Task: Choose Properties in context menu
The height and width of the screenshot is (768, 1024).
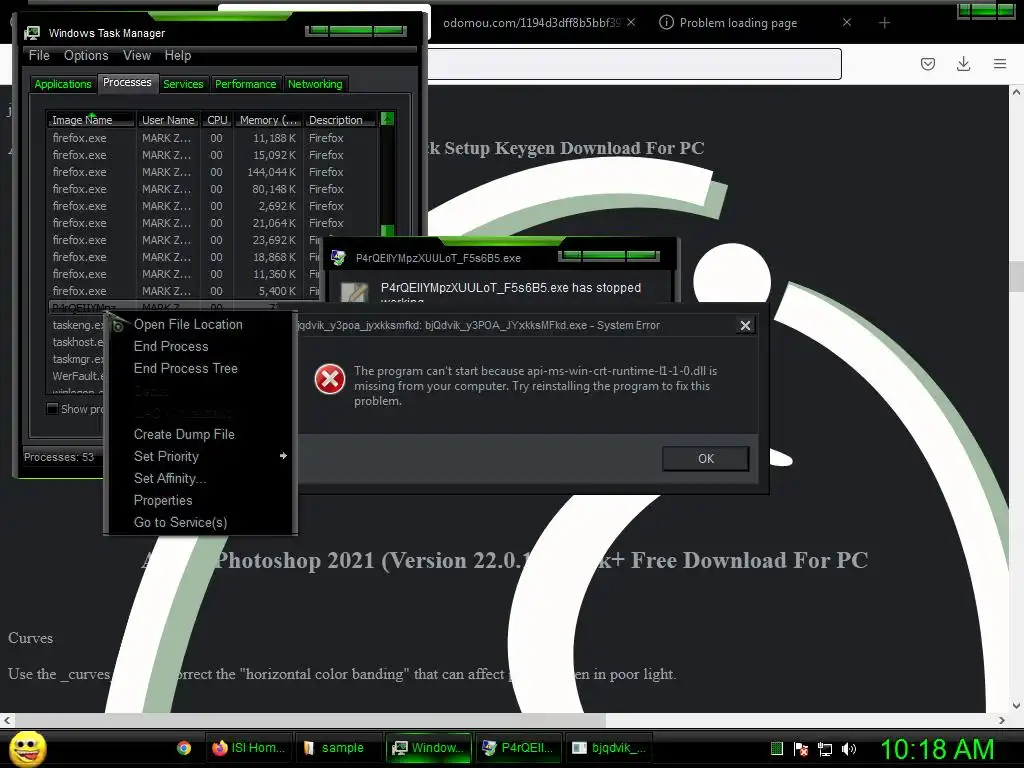Action: click(163, 501)
